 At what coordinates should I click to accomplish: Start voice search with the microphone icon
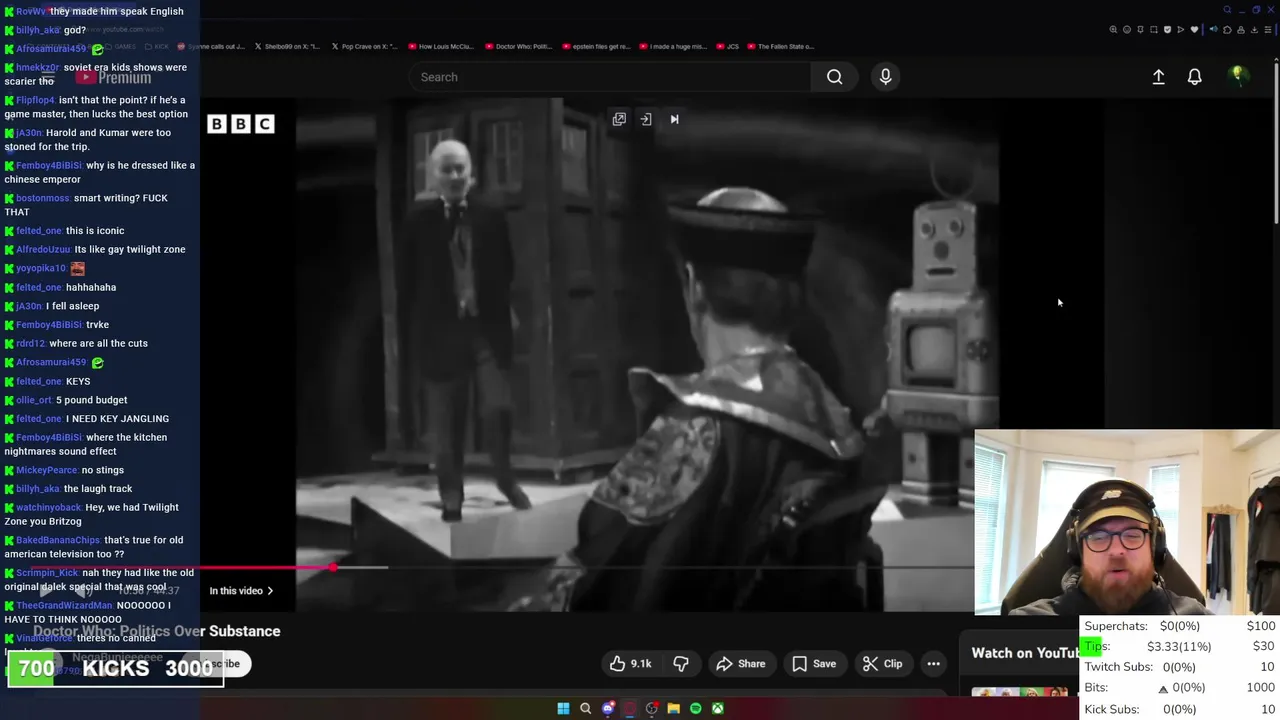click(885, 77)
